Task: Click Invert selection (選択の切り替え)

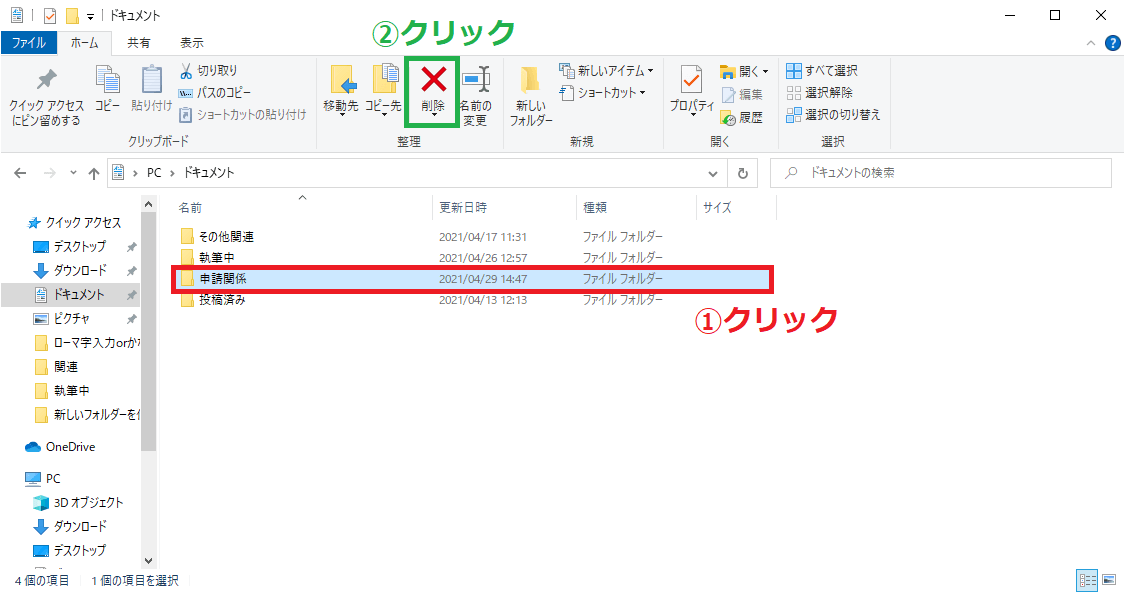Action: point(833,115)
